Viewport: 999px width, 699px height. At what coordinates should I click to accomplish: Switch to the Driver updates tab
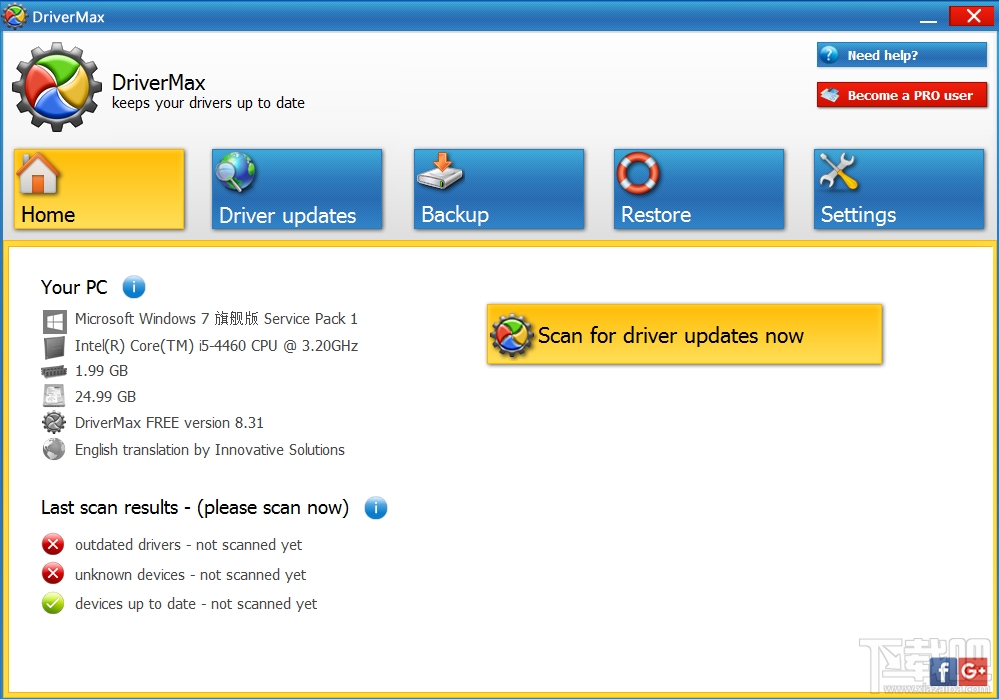pyautogui.click(x=297, y=189)
